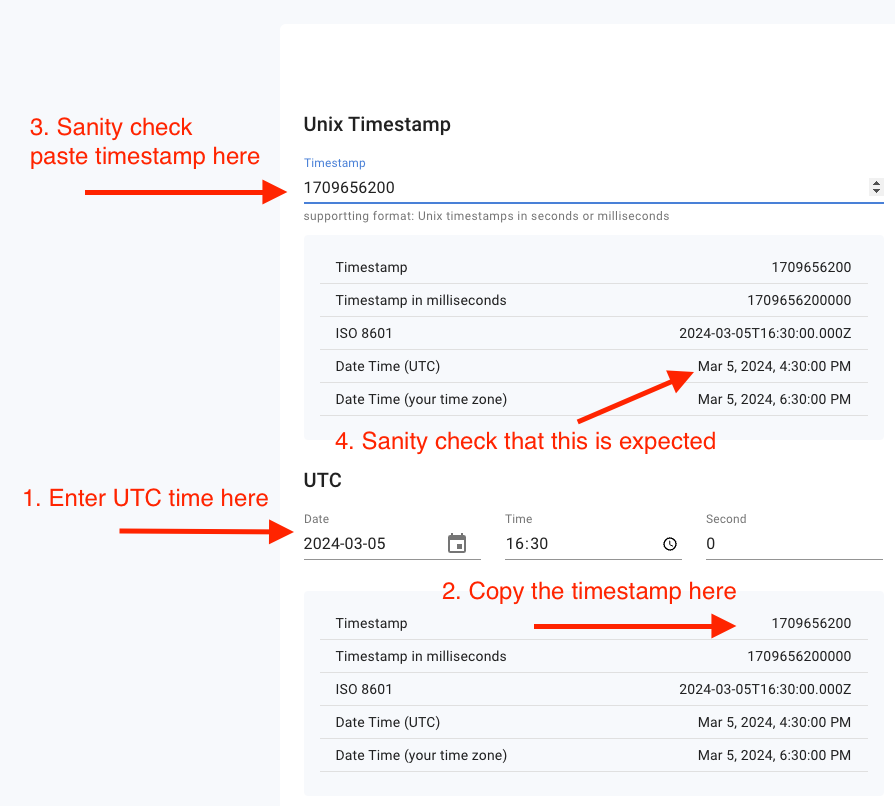Click Date Time (UTC) value in UTC results
Viewport: 895px width, 806px height.
click(x=774, y=722)
